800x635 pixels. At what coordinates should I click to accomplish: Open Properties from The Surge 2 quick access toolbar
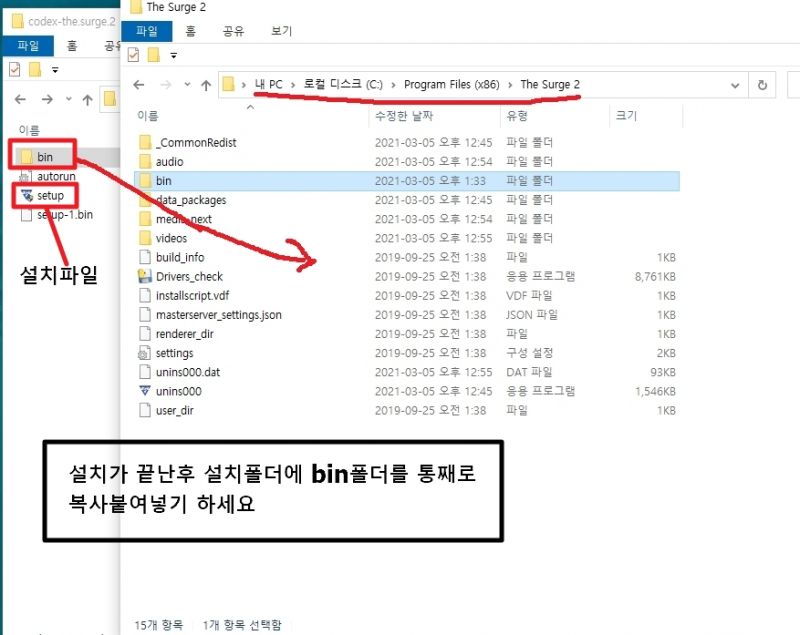click(133, 55)
